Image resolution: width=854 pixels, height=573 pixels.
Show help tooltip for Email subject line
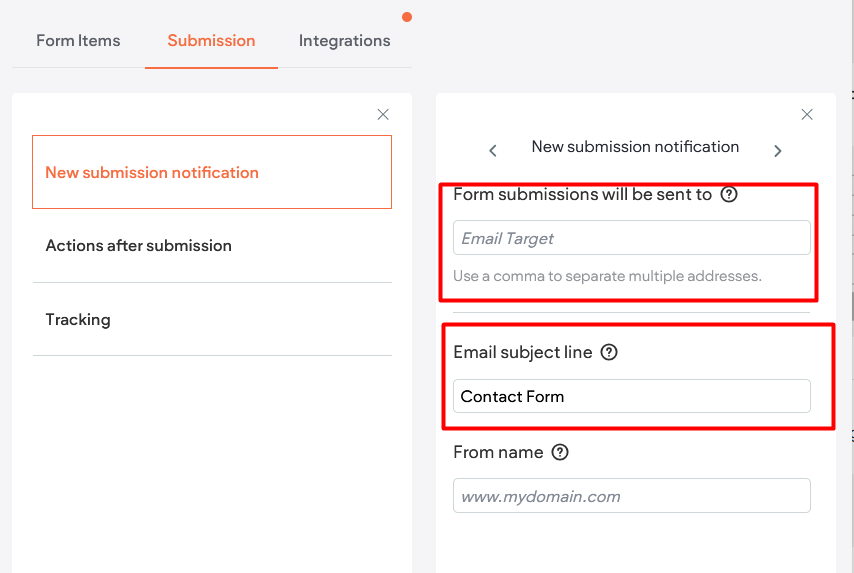pos(609,352)
